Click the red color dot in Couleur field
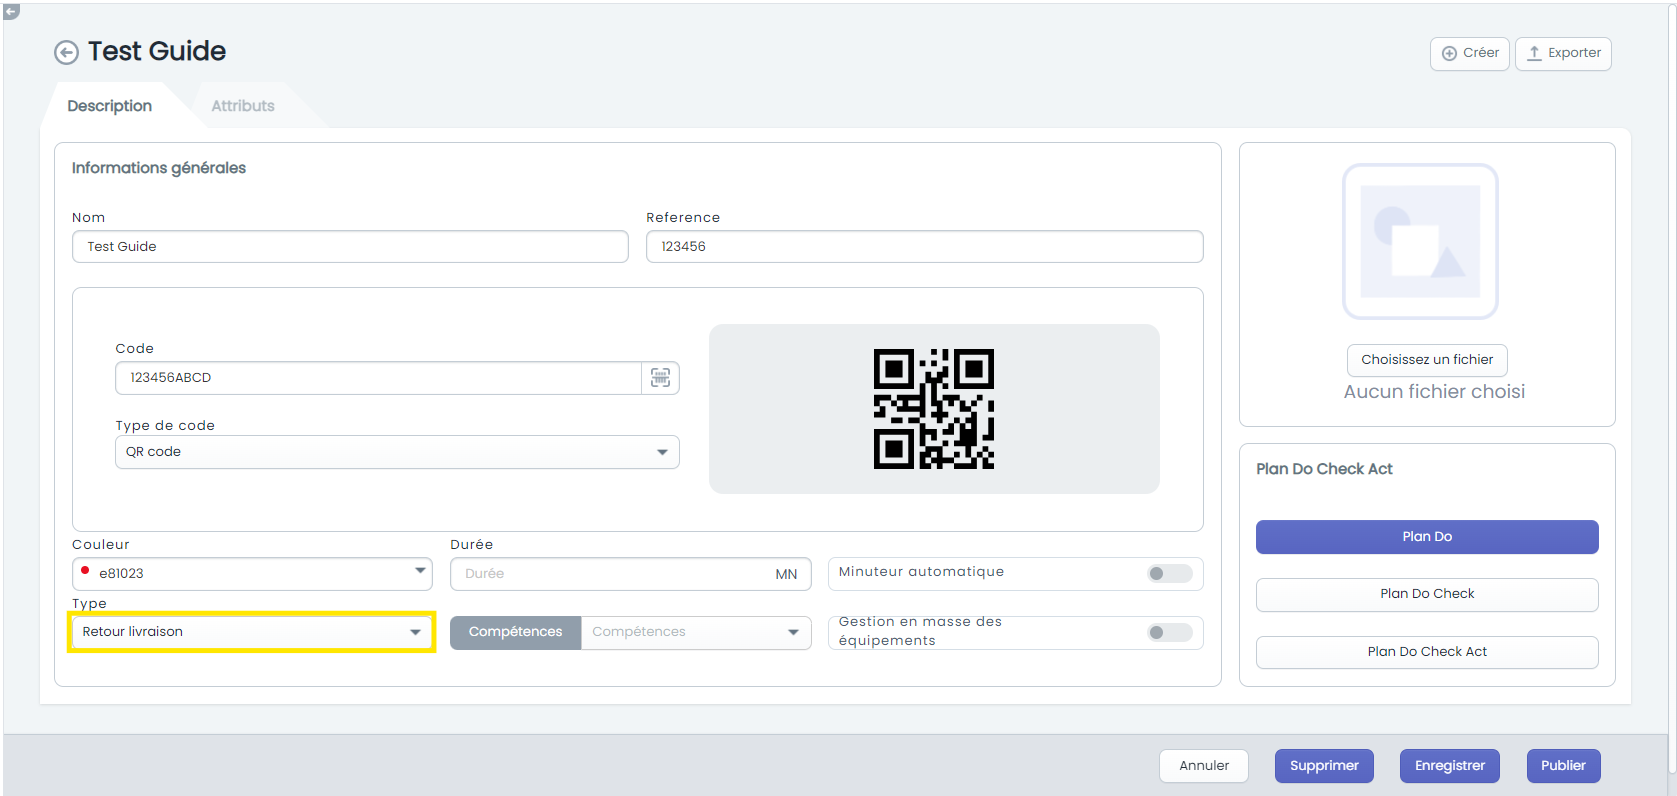This screenshot has height=796, width=1677. click(85, 571)
